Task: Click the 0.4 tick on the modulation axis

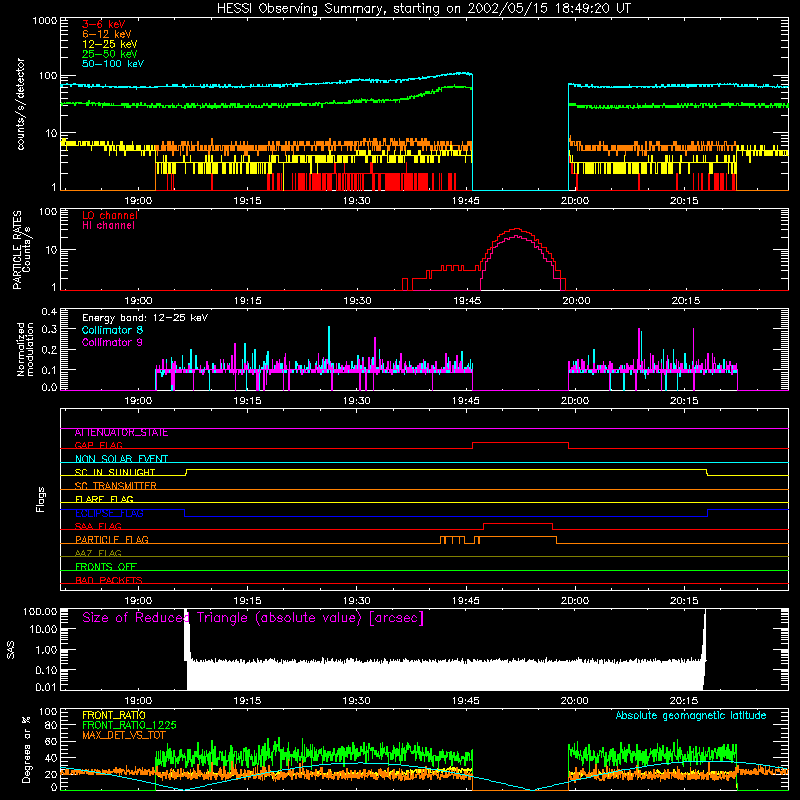Action: (49, 311)
